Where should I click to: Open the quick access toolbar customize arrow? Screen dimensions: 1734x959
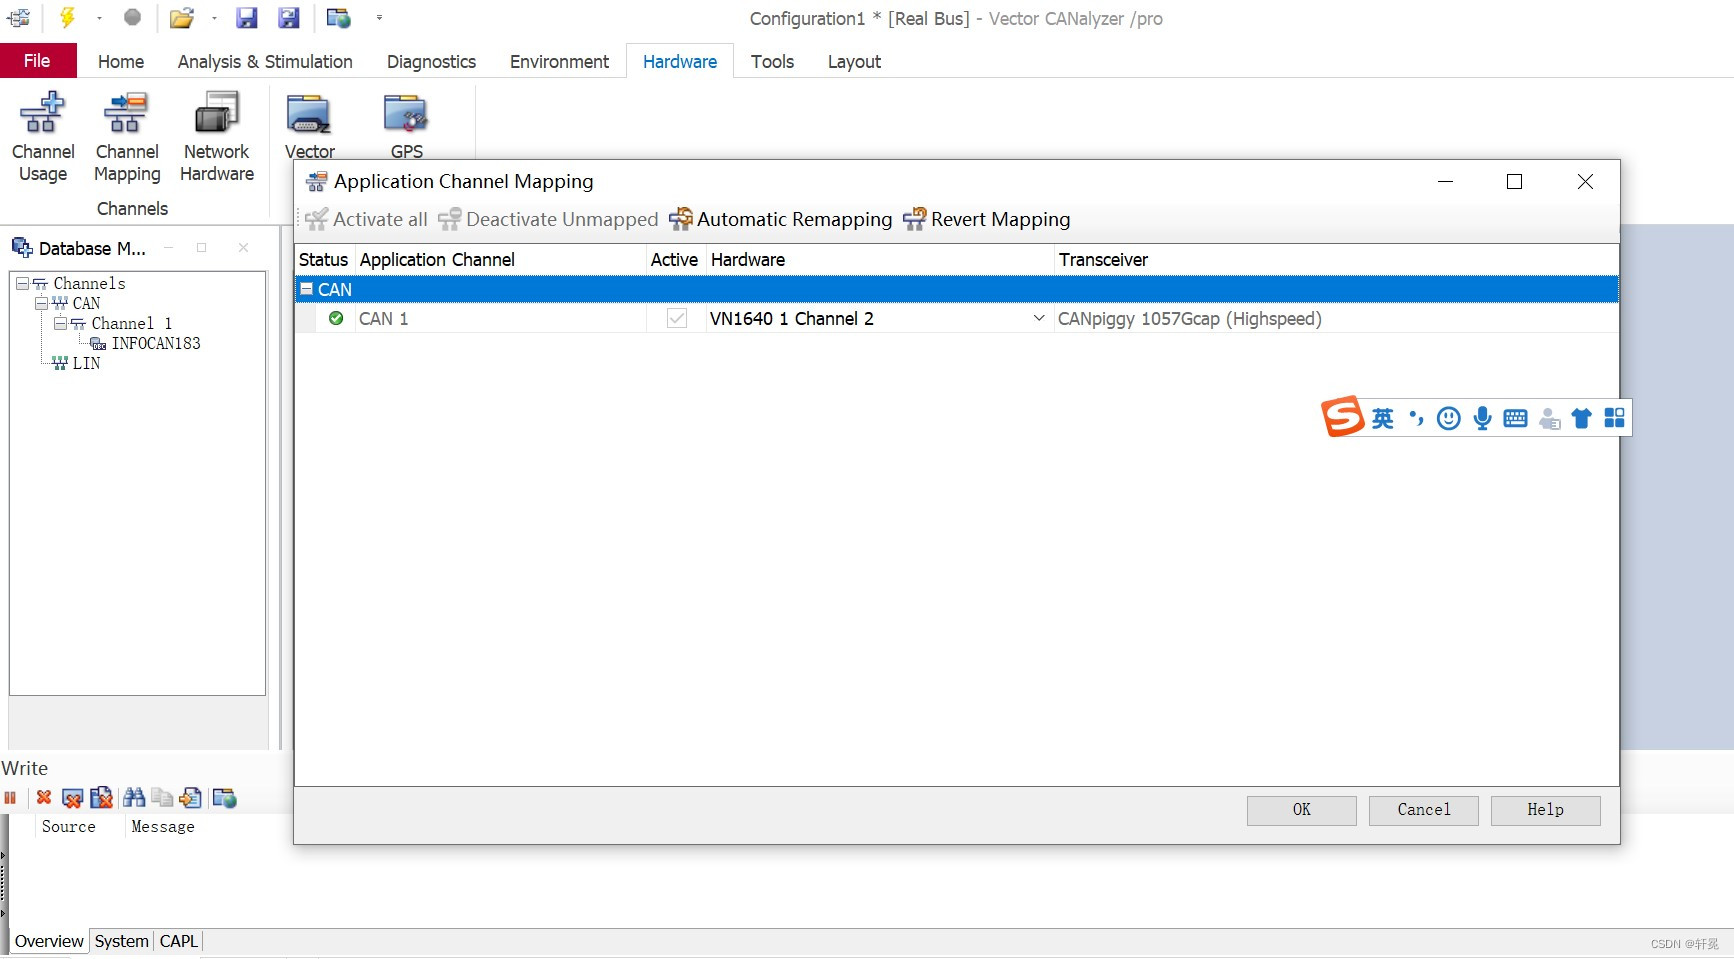379,18
